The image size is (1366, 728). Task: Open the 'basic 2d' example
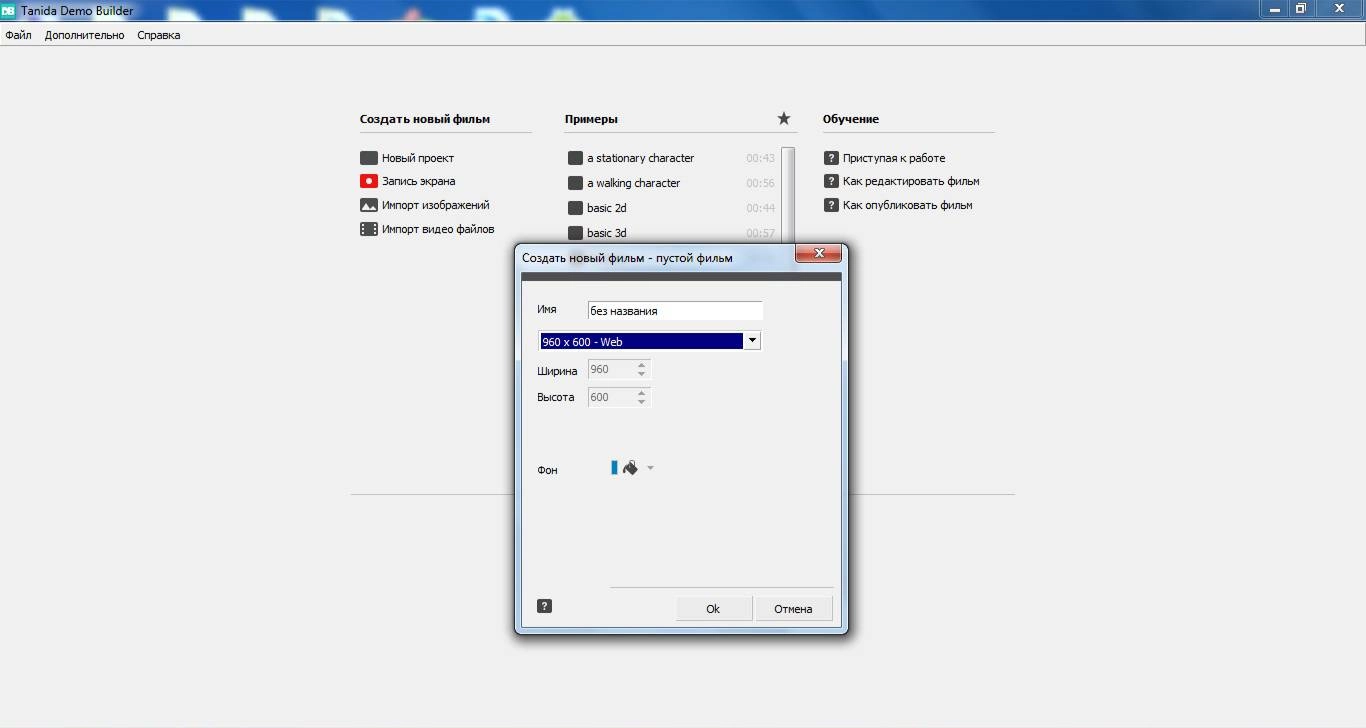[606, 208]
